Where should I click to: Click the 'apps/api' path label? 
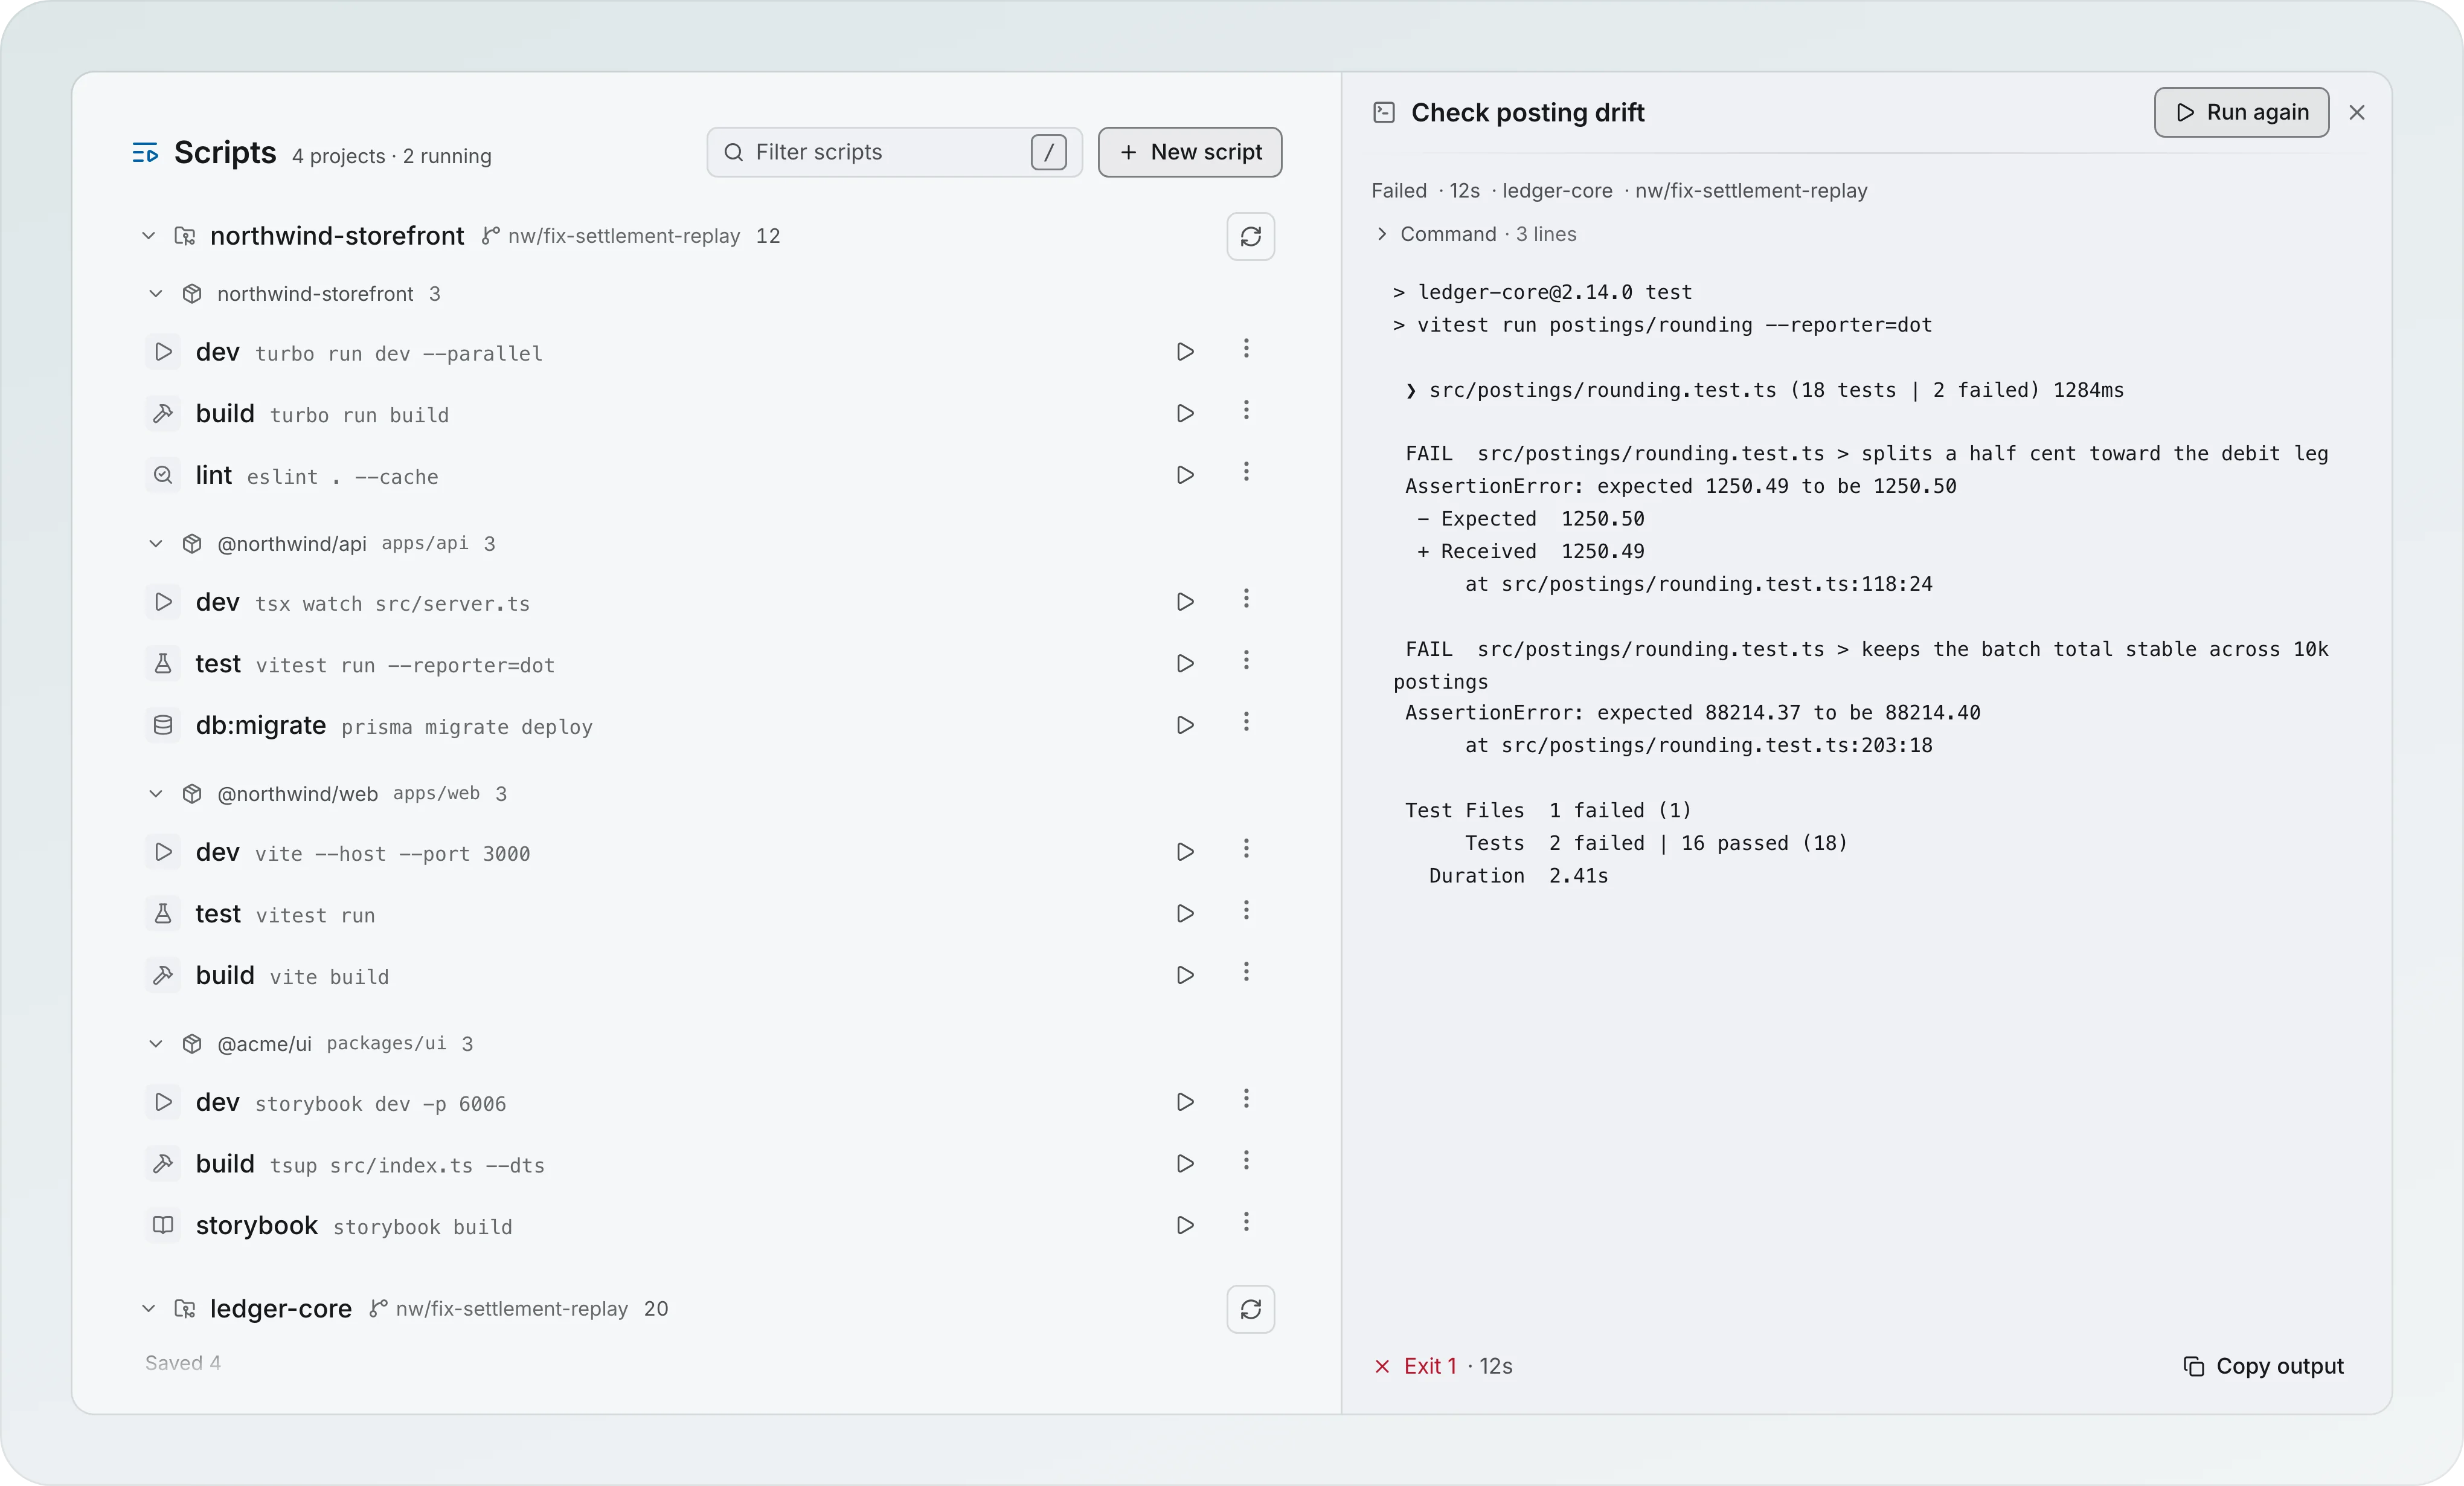[x=424, y=543]
